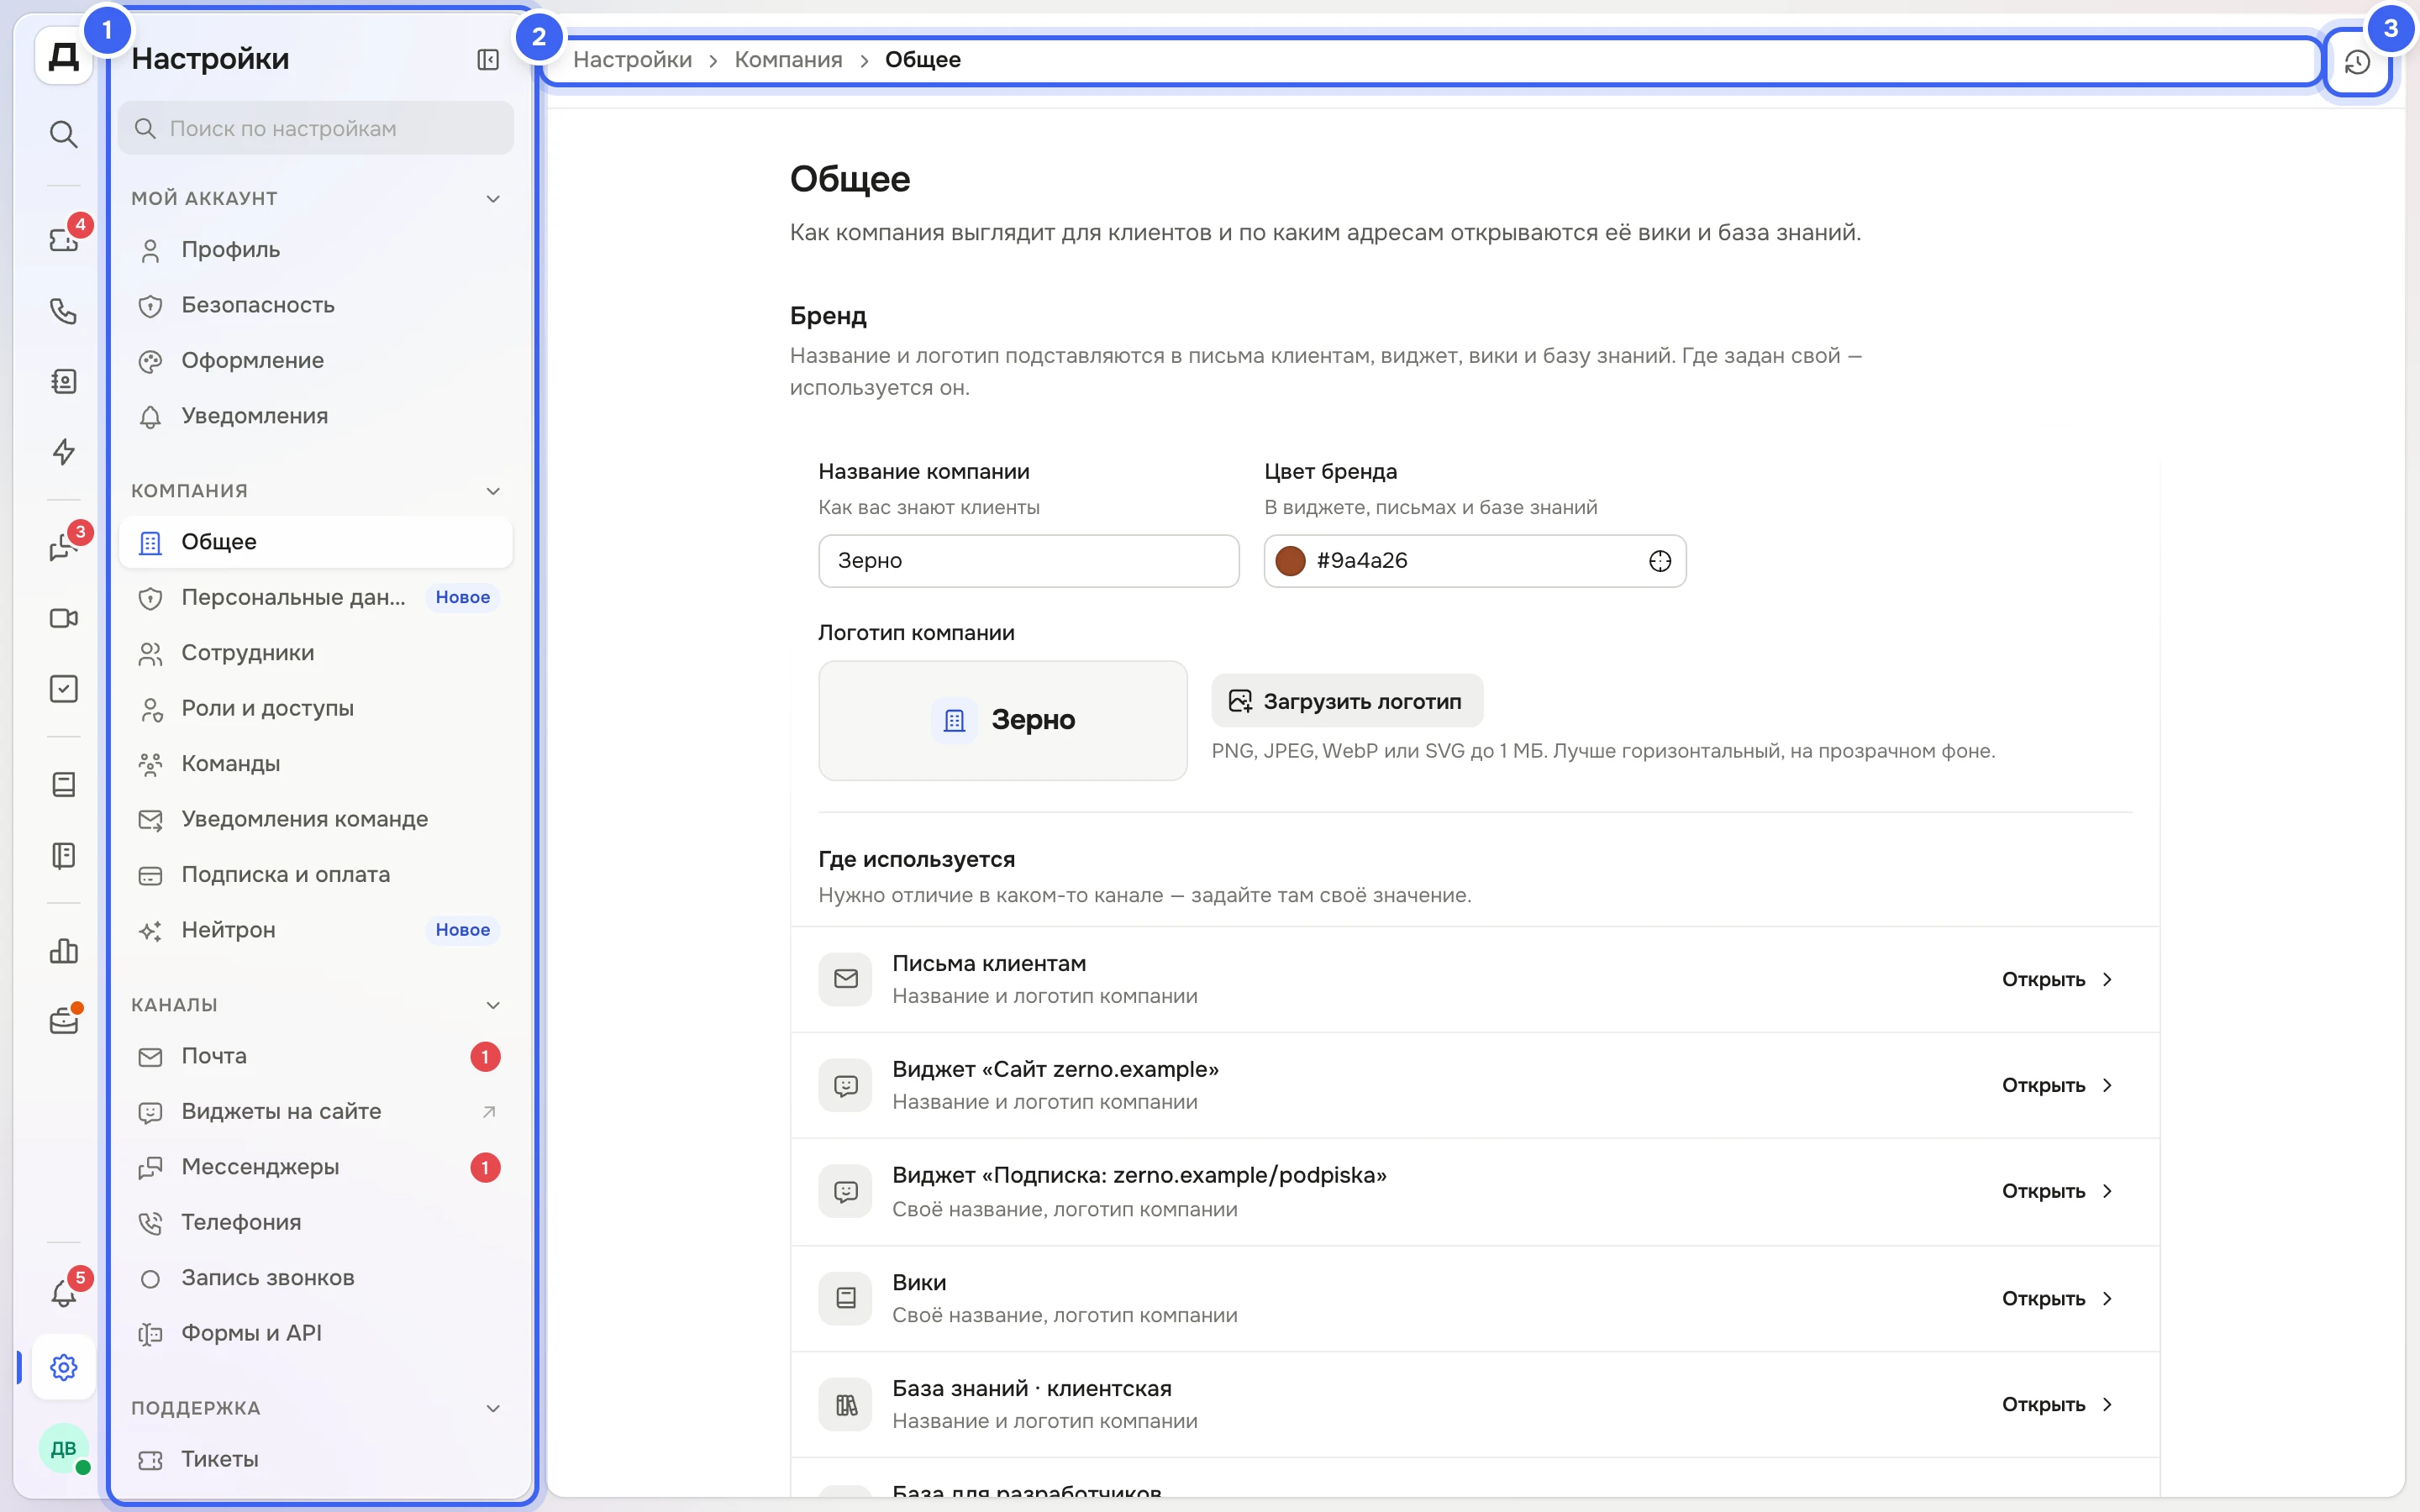
Task: Click the brown brand color swatch
Action: (1290, 561)
